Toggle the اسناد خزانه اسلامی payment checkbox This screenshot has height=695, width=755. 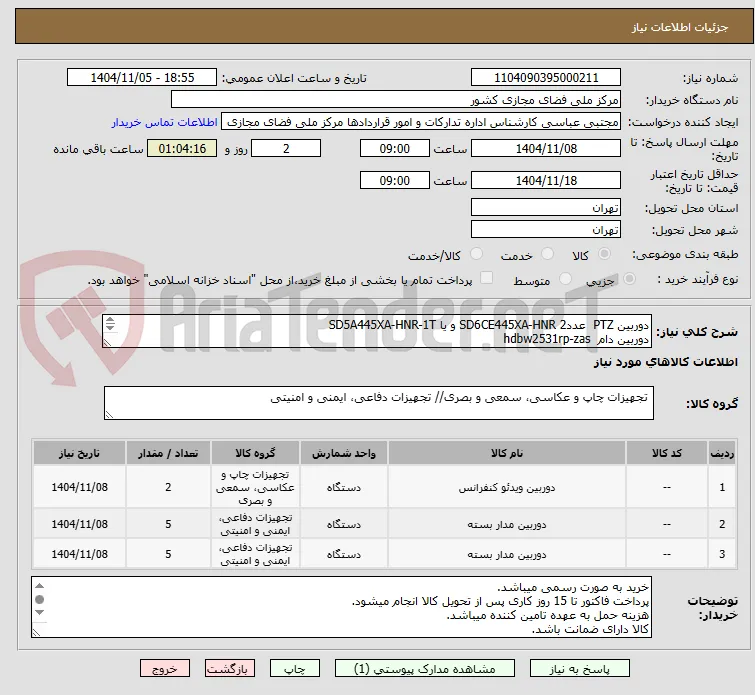point(487,278)
